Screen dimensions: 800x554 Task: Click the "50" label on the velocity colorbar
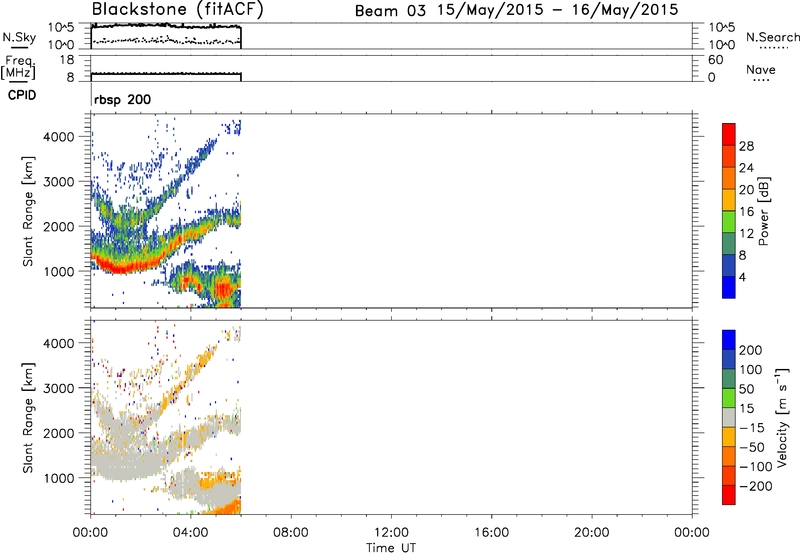[x=746, y=389]
